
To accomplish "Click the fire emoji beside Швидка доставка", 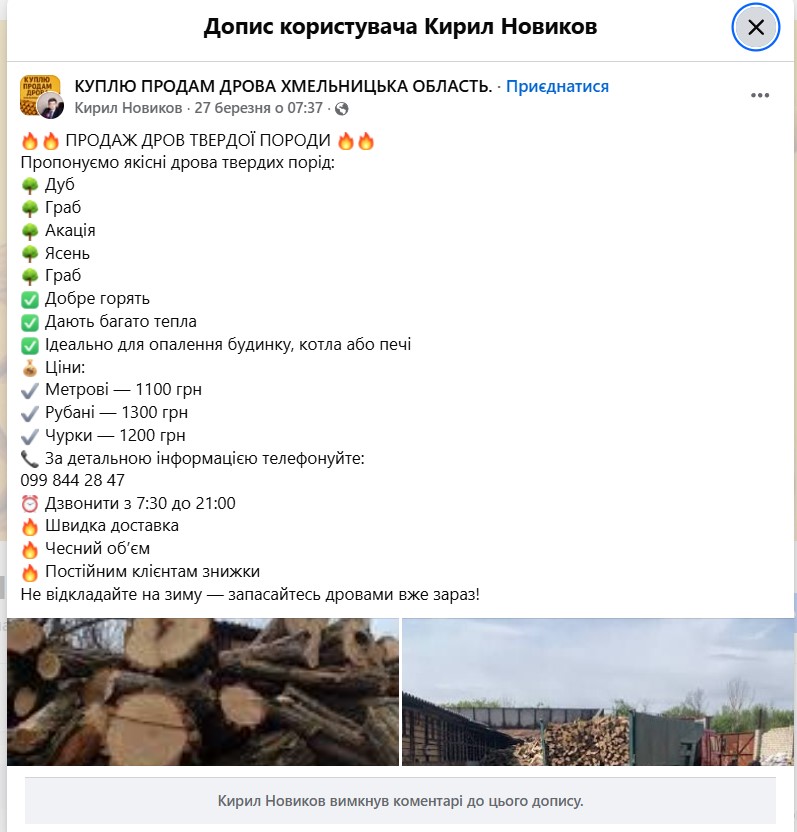I will click(x=30, y=526).
